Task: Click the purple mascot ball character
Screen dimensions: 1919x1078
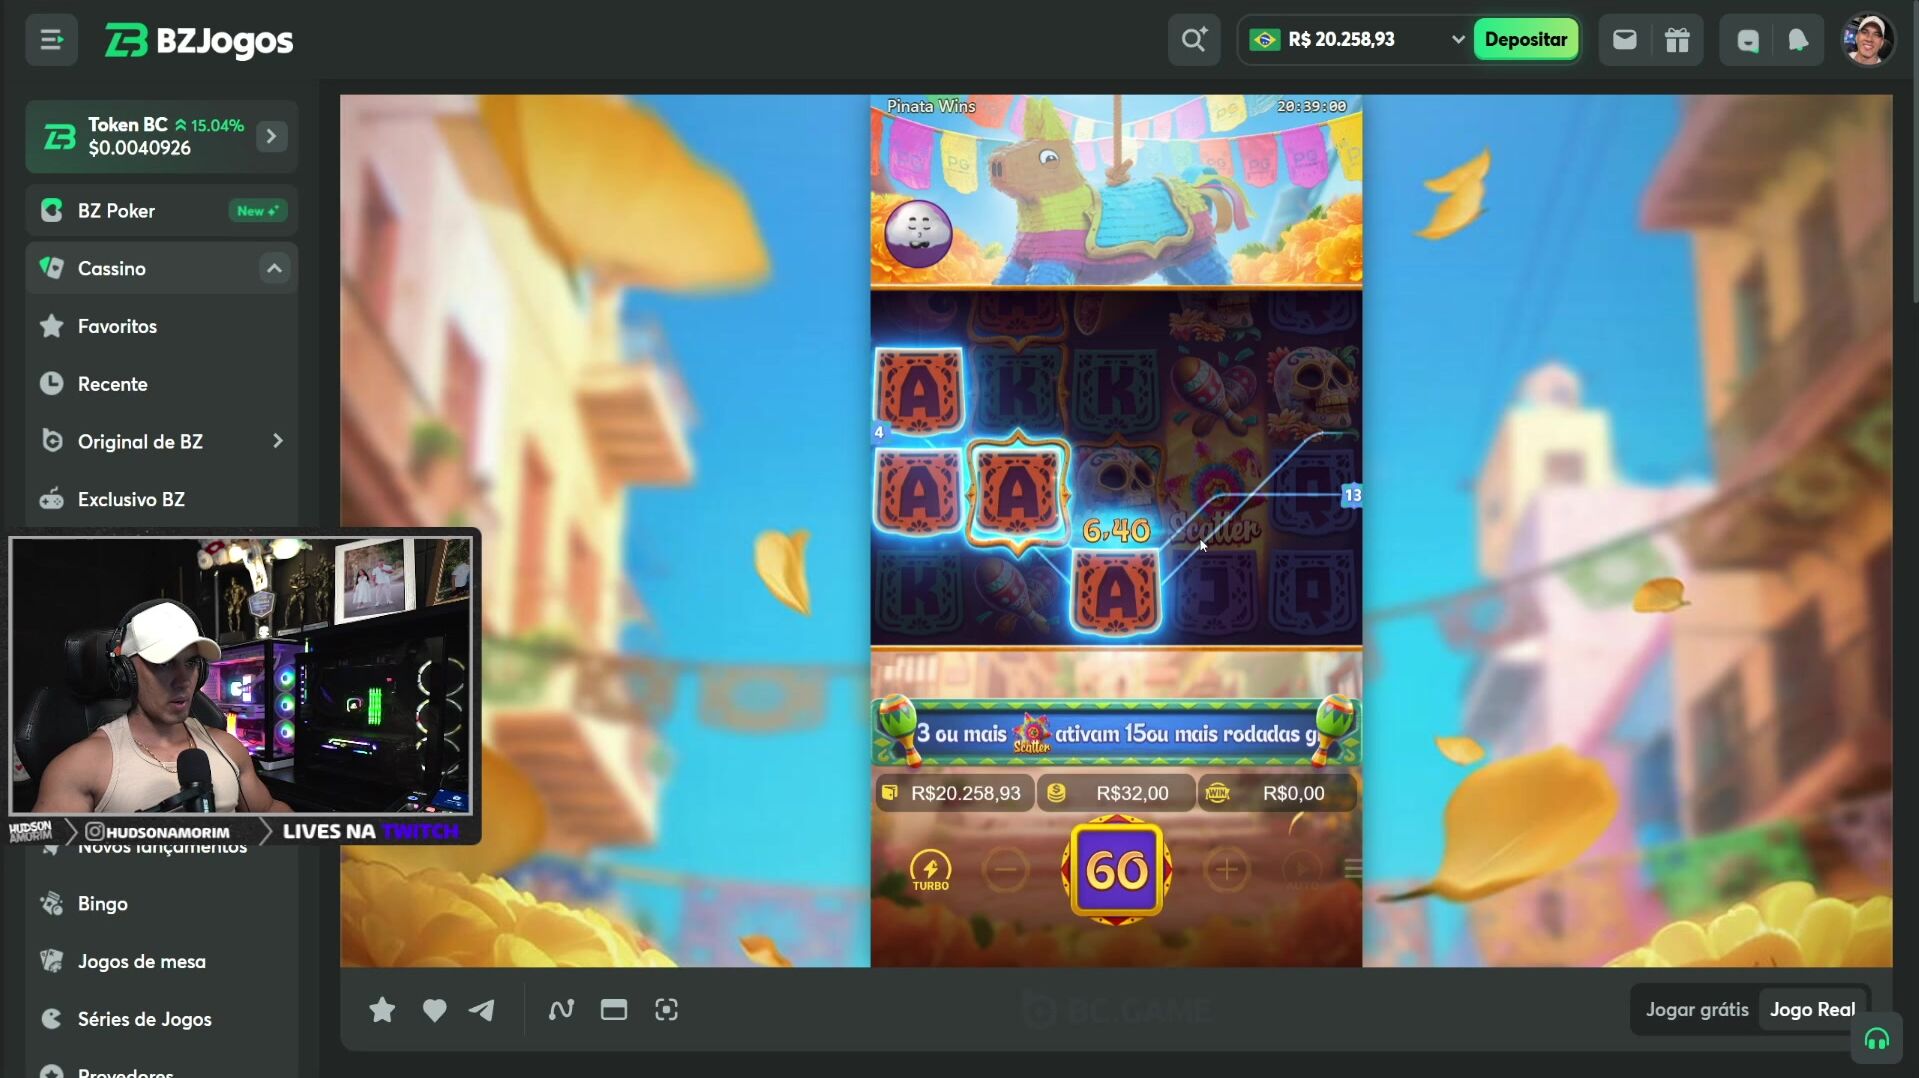Action: (x=918, y=233)
